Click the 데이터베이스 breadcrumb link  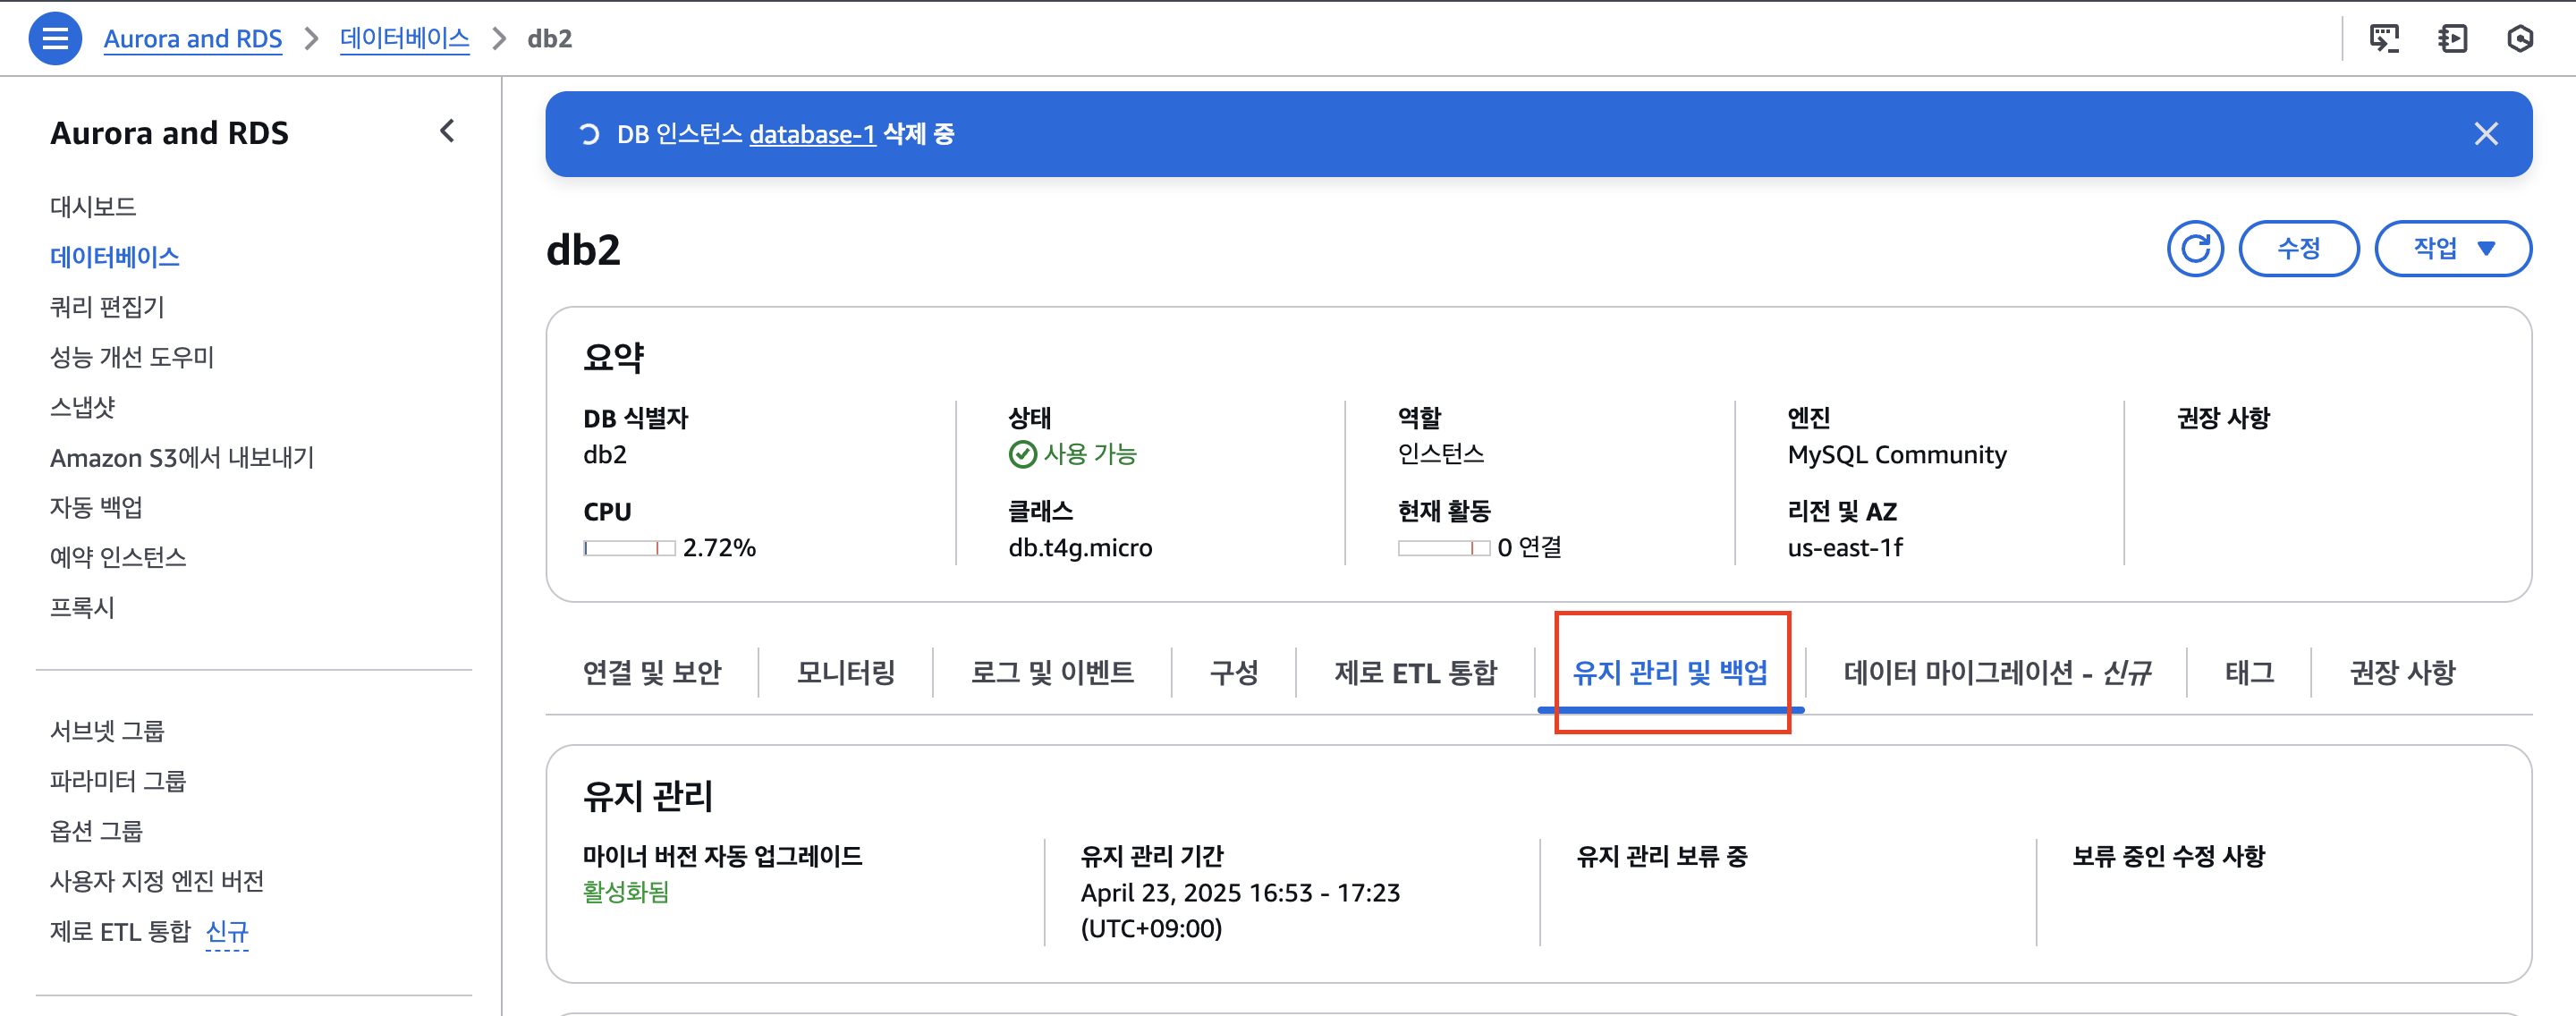[404, 39]
